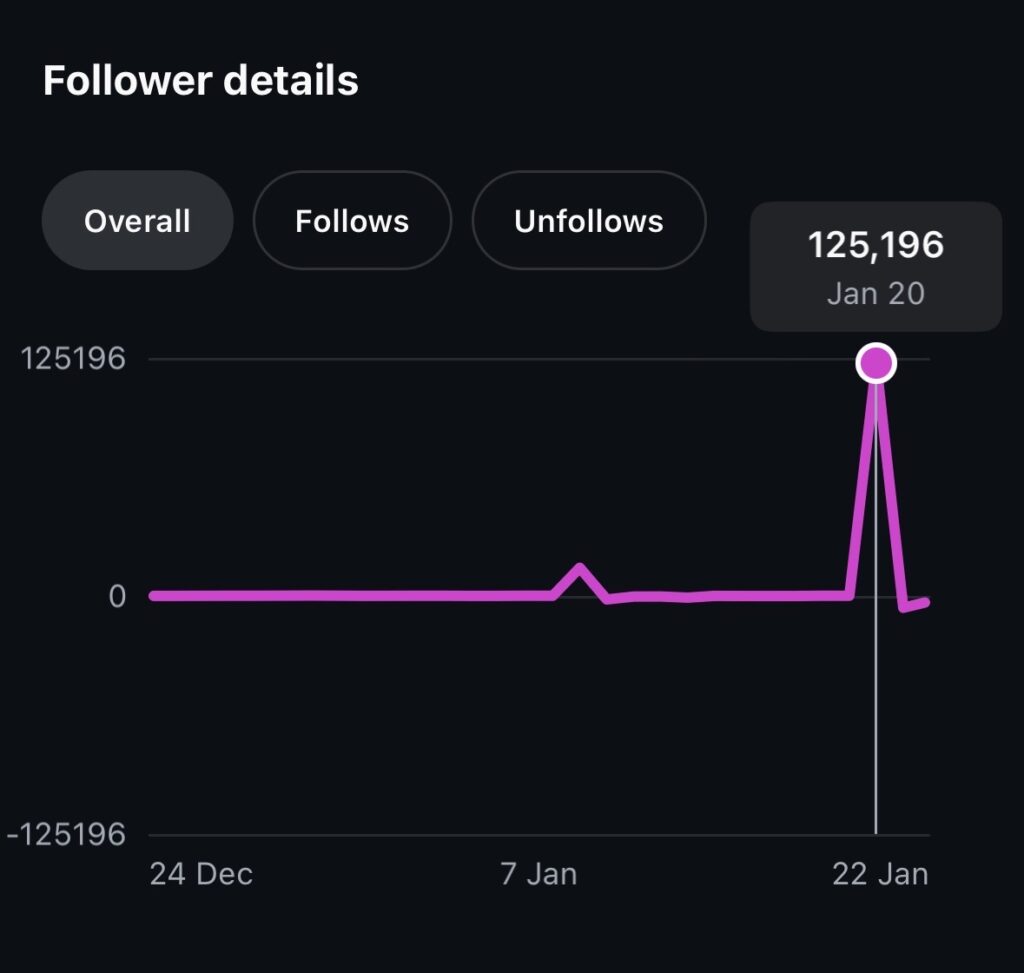The width and height of the screenshot is (1024, 973).
Task: Switch to the Follows tab
Action: coord(352,221)
